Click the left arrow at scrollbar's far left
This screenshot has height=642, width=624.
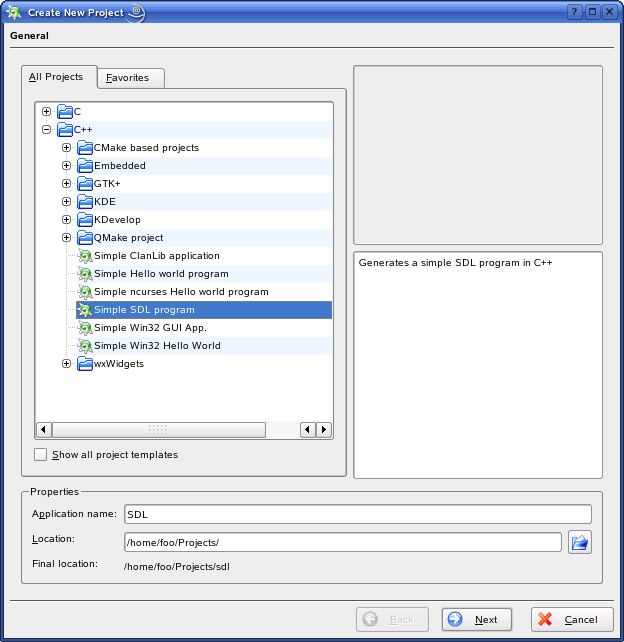click(44, 430)
